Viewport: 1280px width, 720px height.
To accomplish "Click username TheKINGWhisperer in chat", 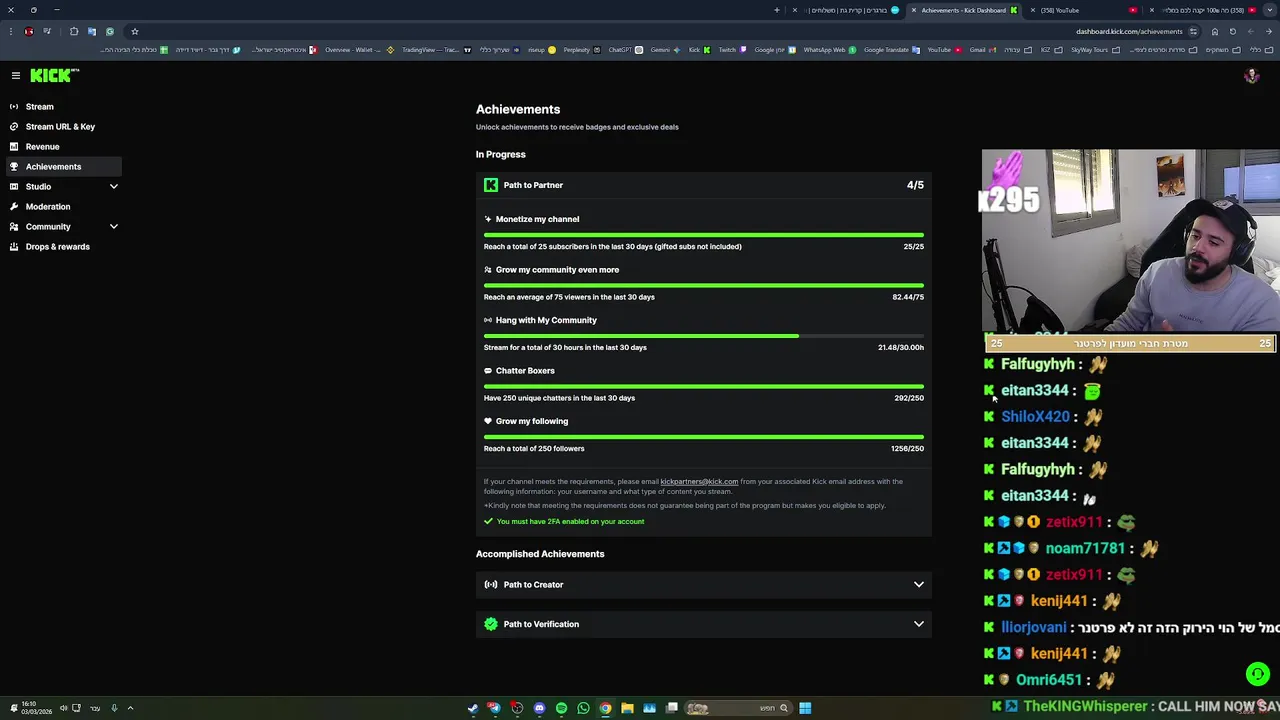I will tap(1085, 706).
